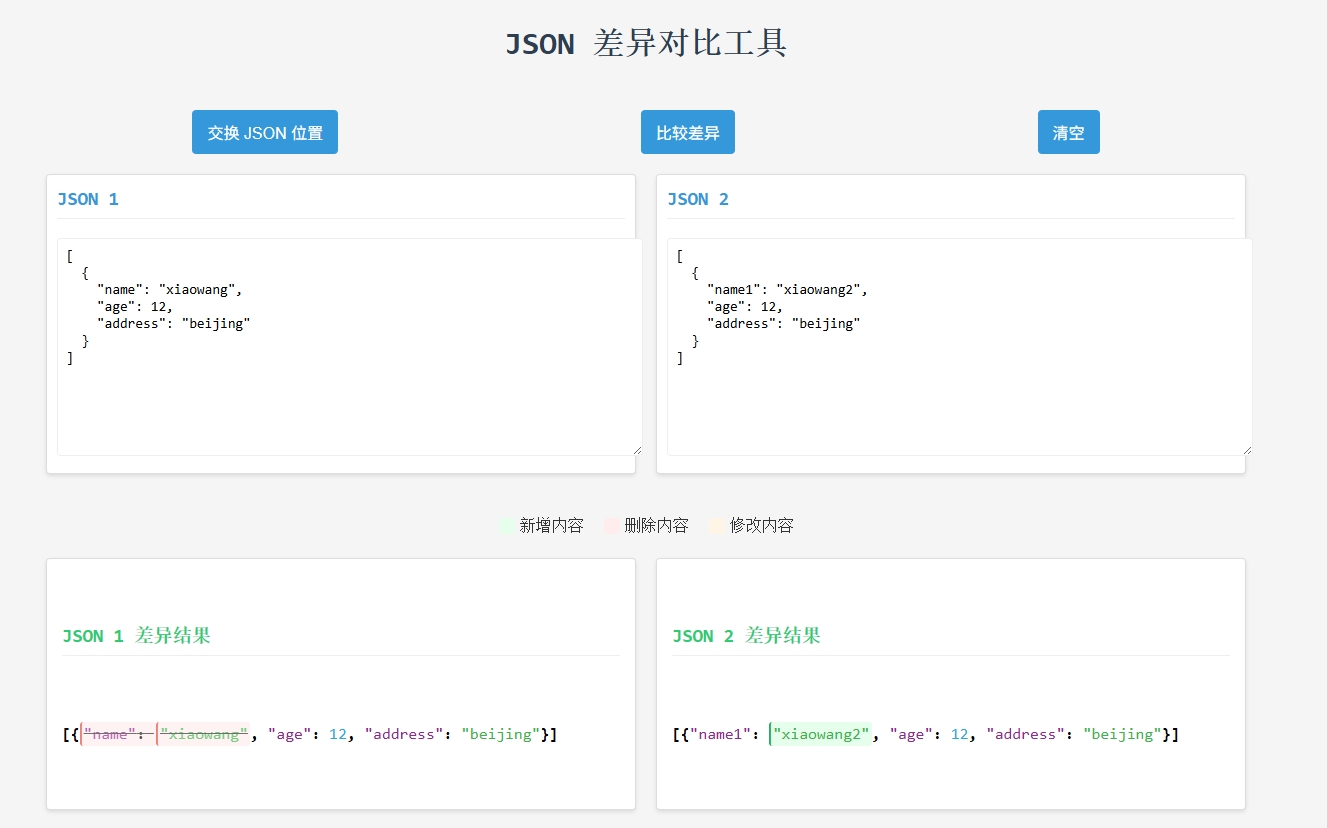Screen dimensions: 1327x828
Task: Click "name1" key in JSON 2 result
Action: pos(720,734)
